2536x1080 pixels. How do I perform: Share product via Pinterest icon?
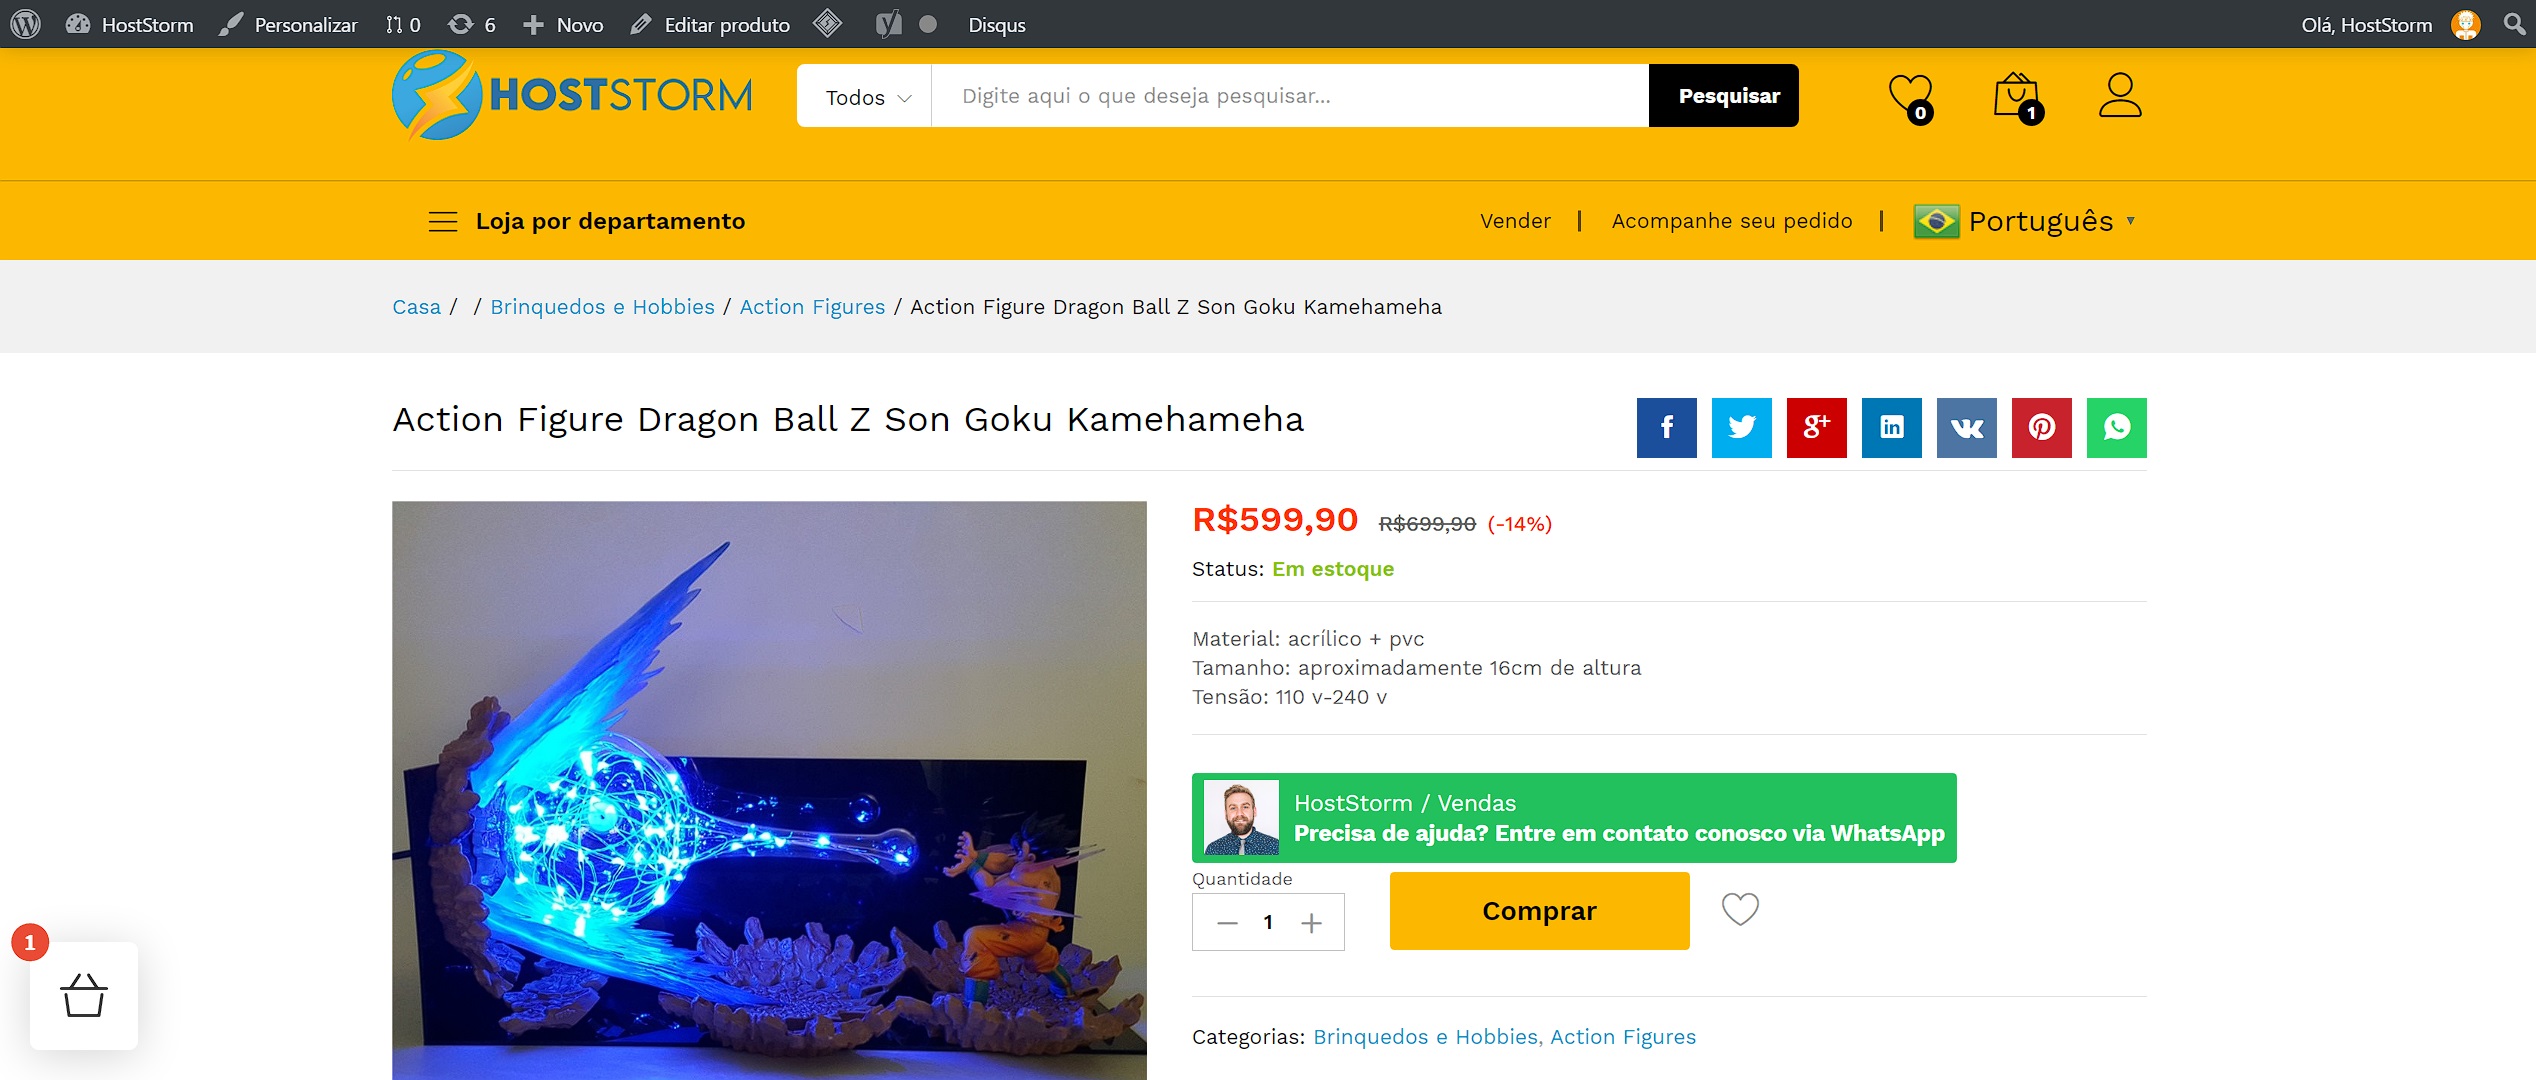tap(2041, 428)
